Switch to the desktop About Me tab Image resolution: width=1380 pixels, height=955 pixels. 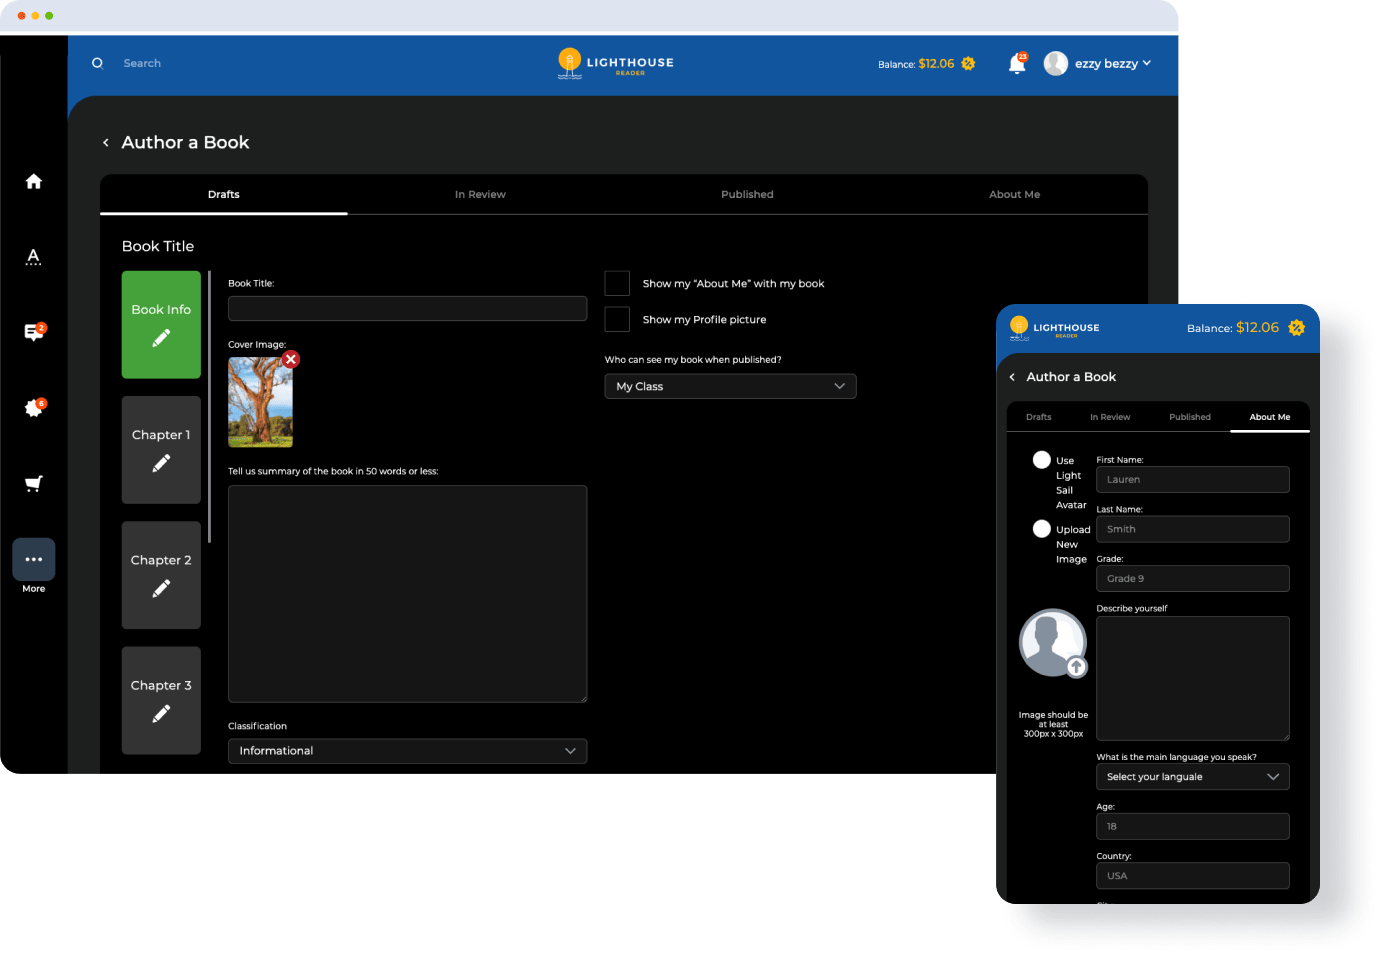(1014, 194)
